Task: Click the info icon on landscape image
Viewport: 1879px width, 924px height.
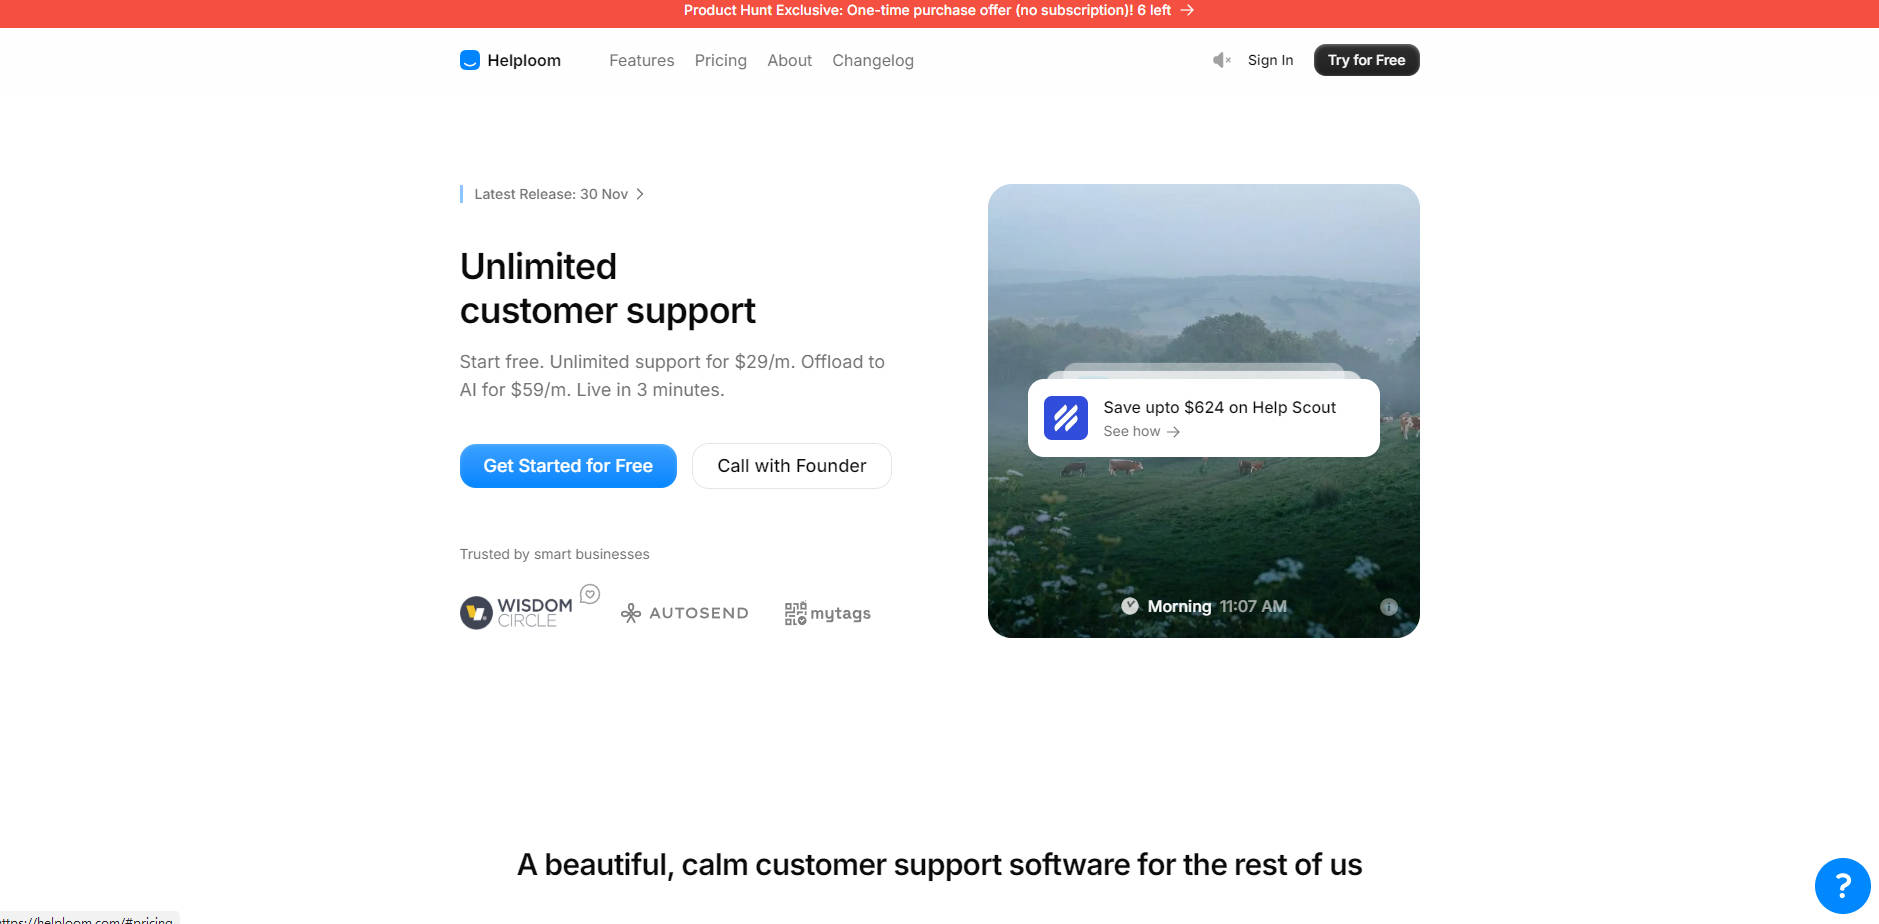Action: click(x=1388, y=607)
